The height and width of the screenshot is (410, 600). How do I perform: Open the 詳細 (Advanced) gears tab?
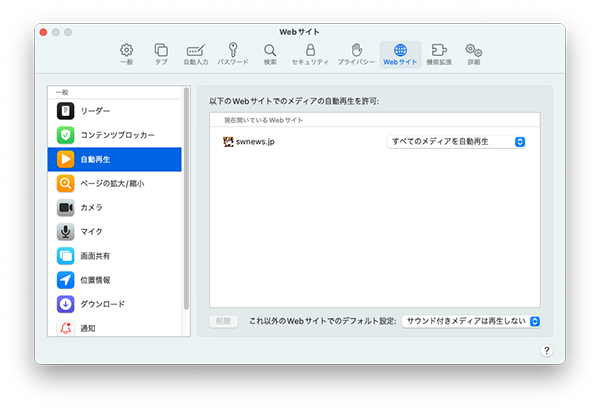[473, 53]
